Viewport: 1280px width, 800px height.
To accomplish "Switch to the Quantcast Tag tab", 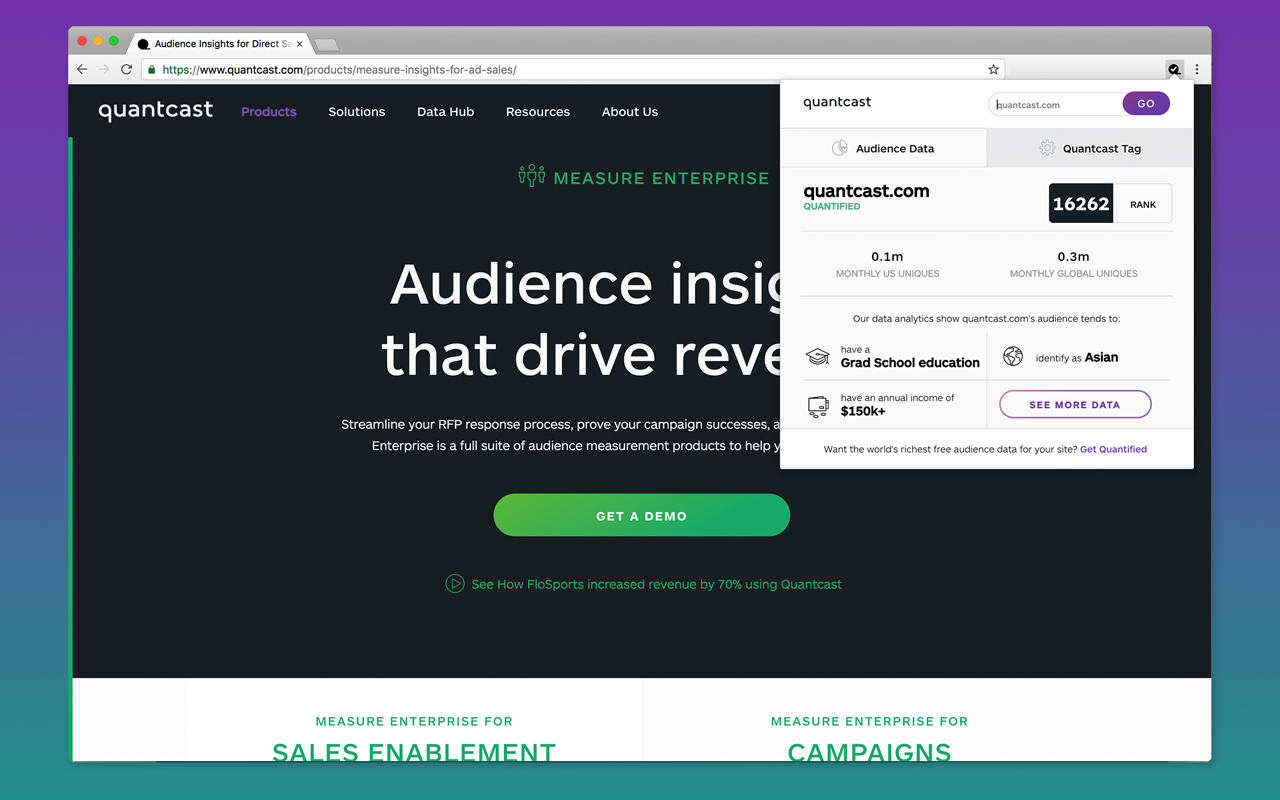I will 1090,148.
